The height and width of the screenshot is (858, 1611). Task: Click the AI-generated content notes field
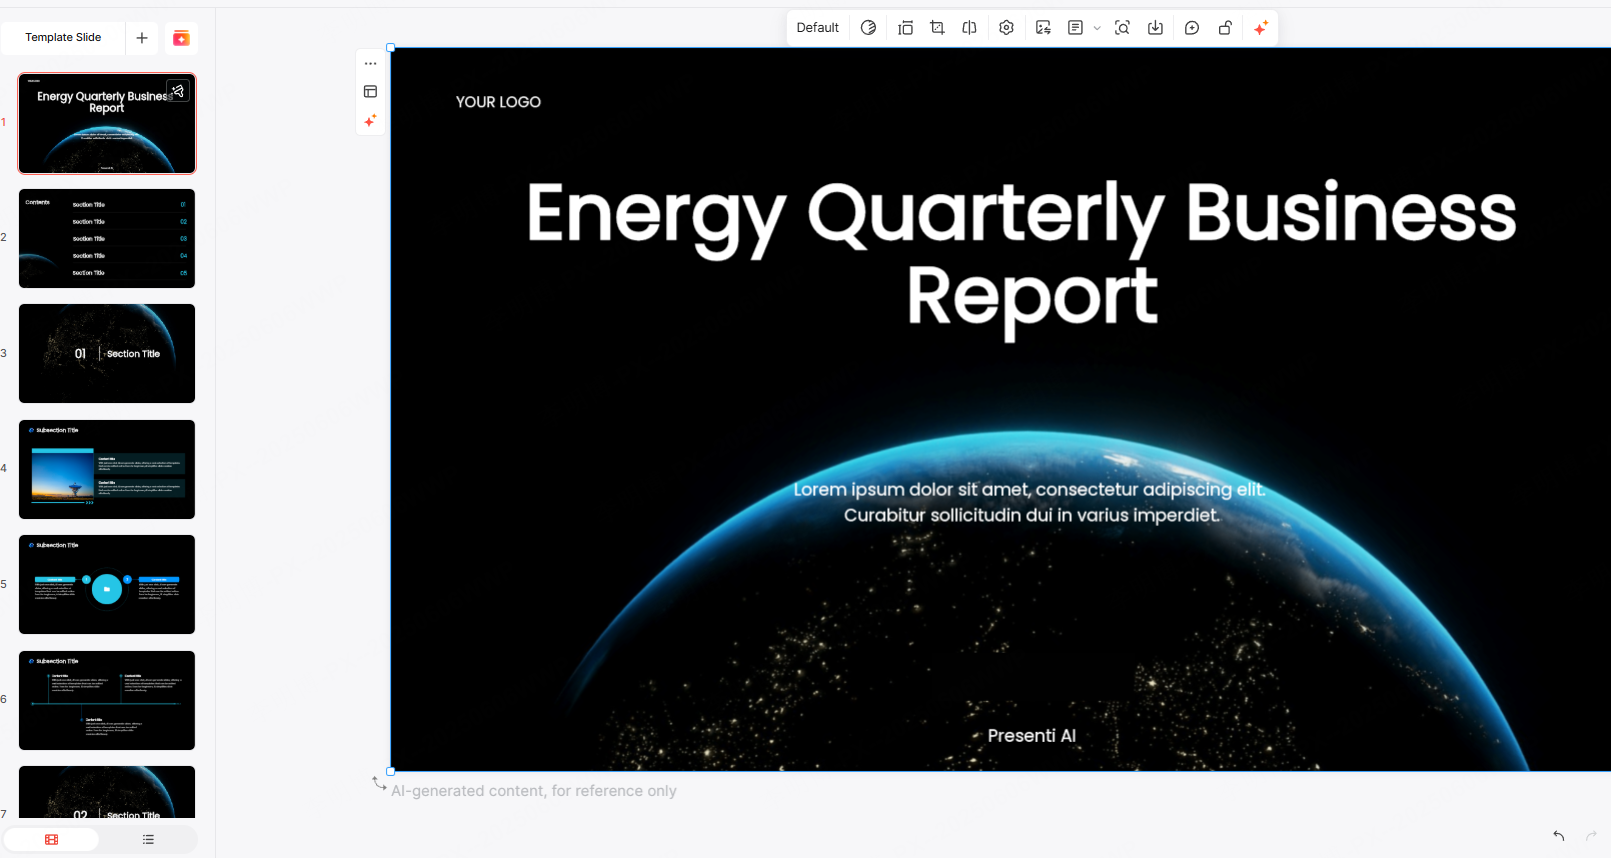tap(534, 791)
